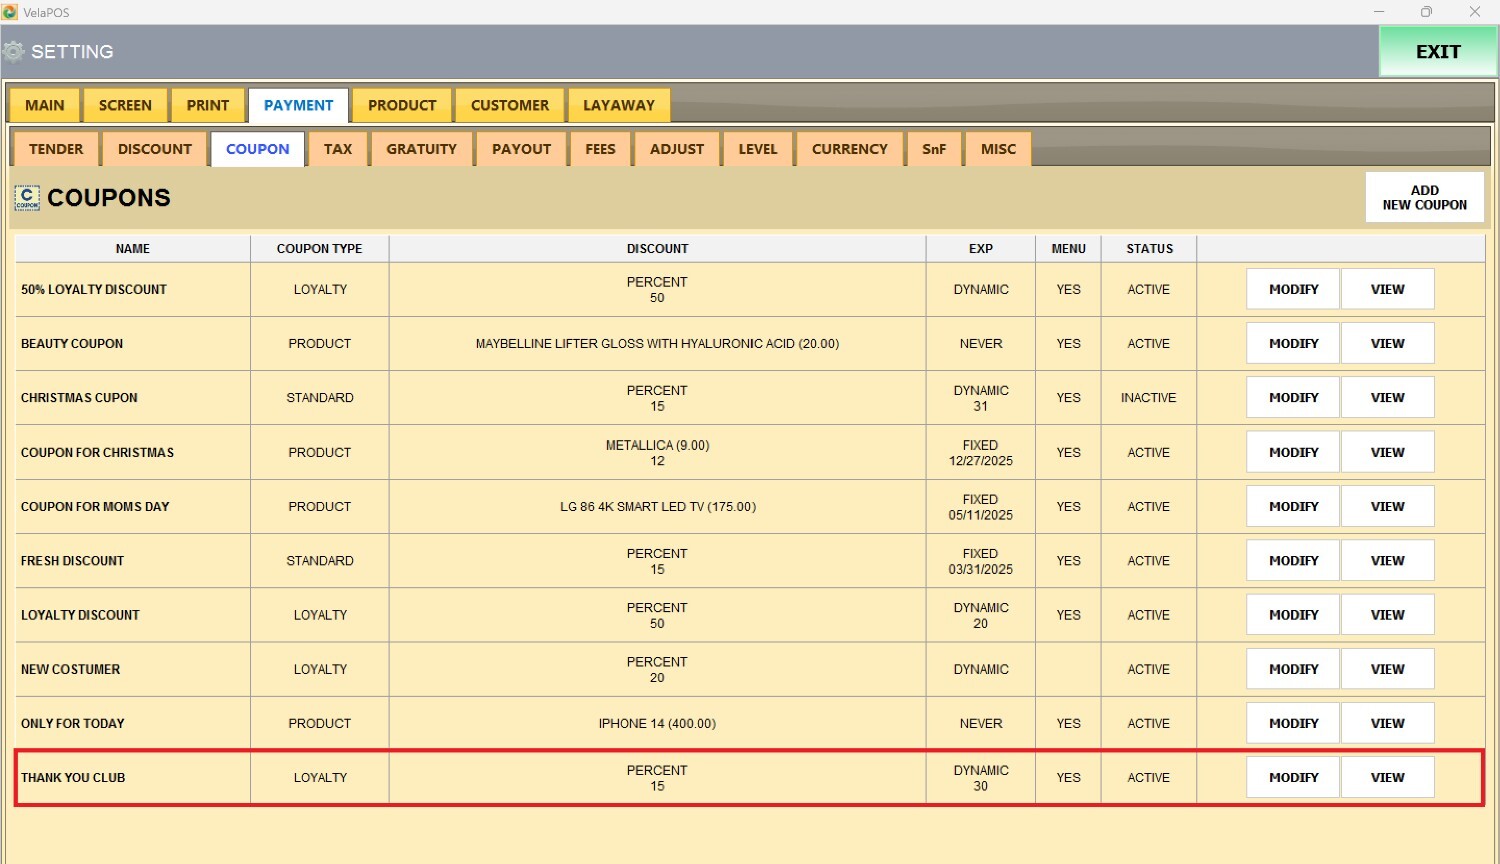Select the DISCOUNT sub-tab
Image resolution: width=1500 pixels, height=864 pixels.
154,149
